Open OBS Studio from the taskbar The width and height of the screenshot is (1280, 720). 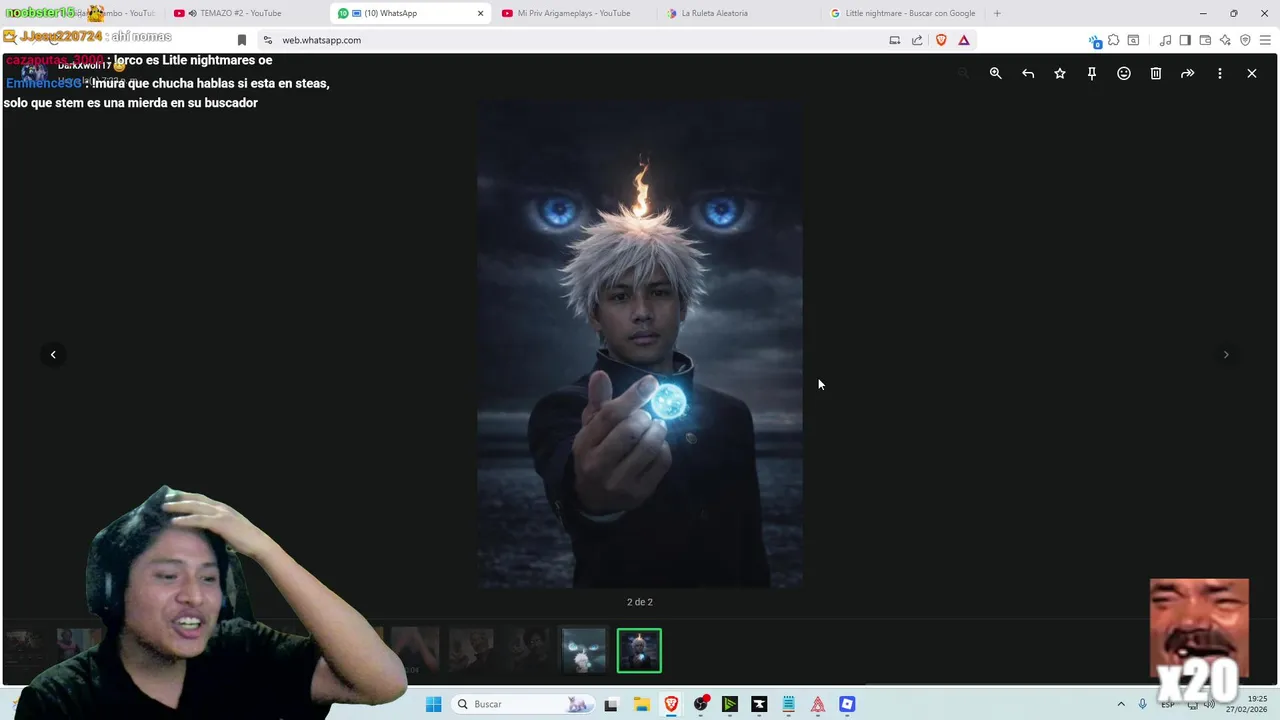pos(701,704)
